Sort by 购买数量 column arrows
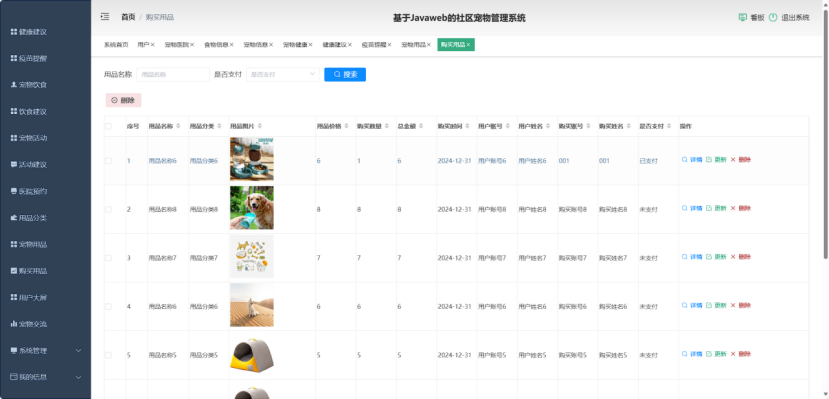 click(387, 126)
